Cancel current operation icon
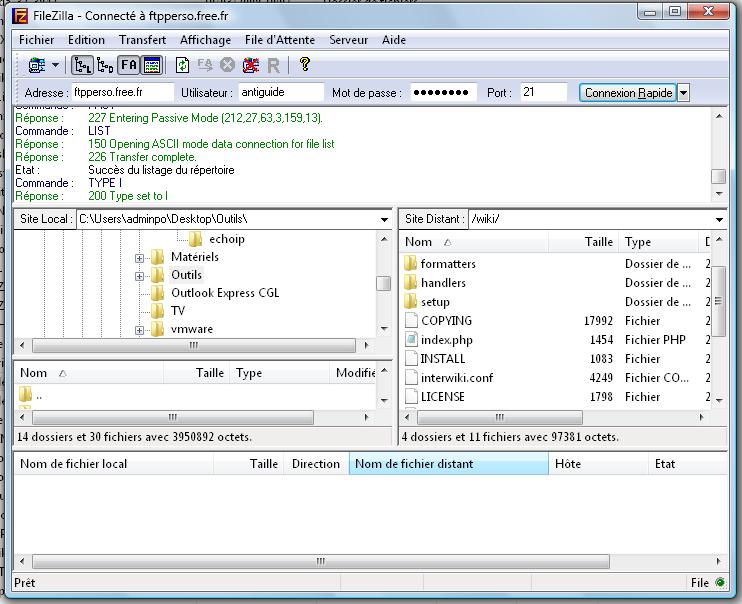742x604 pixels. pos(227,65)
